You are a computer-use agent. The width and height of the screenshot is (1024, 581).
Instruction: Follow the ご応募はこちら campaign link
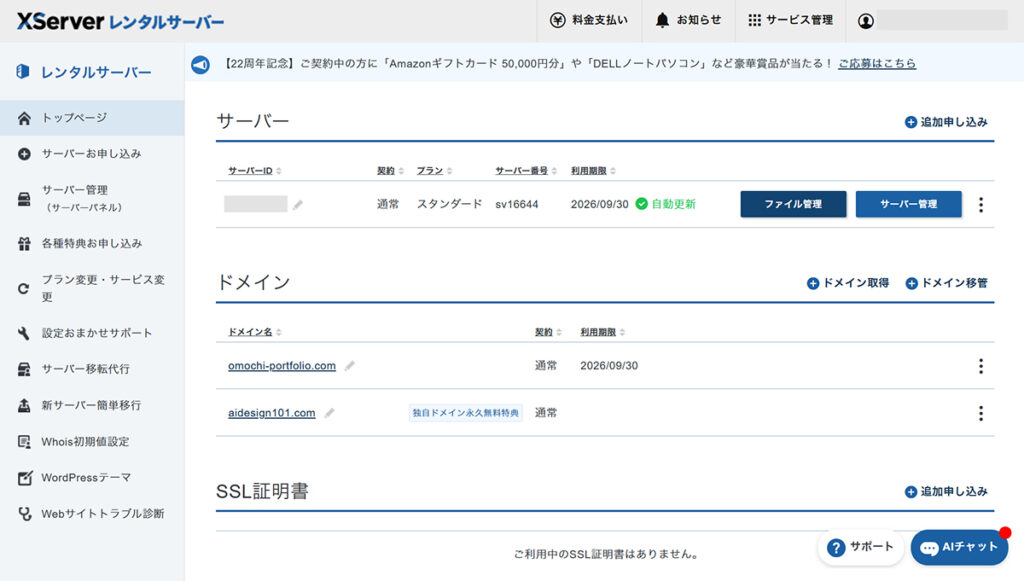pos(876,64)
